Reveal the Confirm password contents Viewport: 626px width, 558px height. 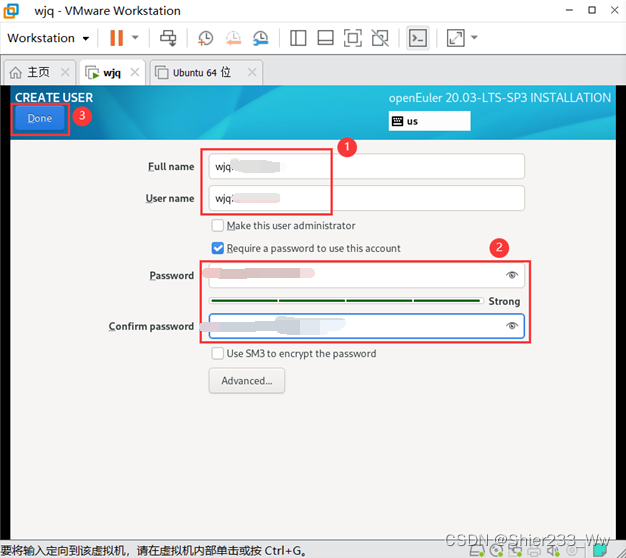click(512, 326)
